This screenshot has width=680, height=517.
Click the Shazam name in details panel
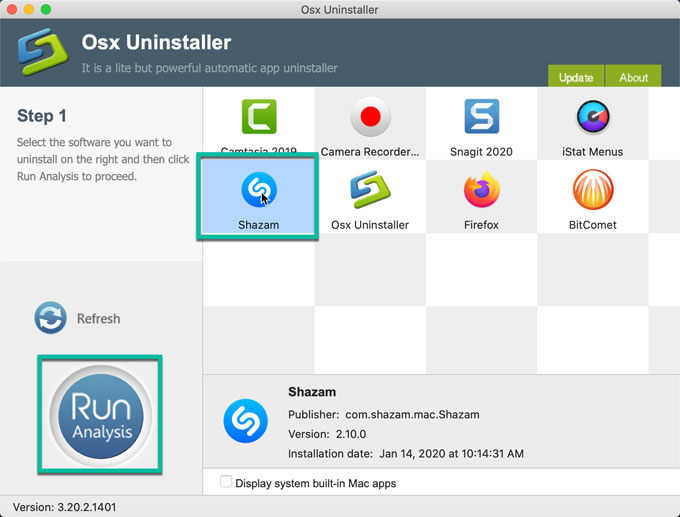(x=312, y=392)
